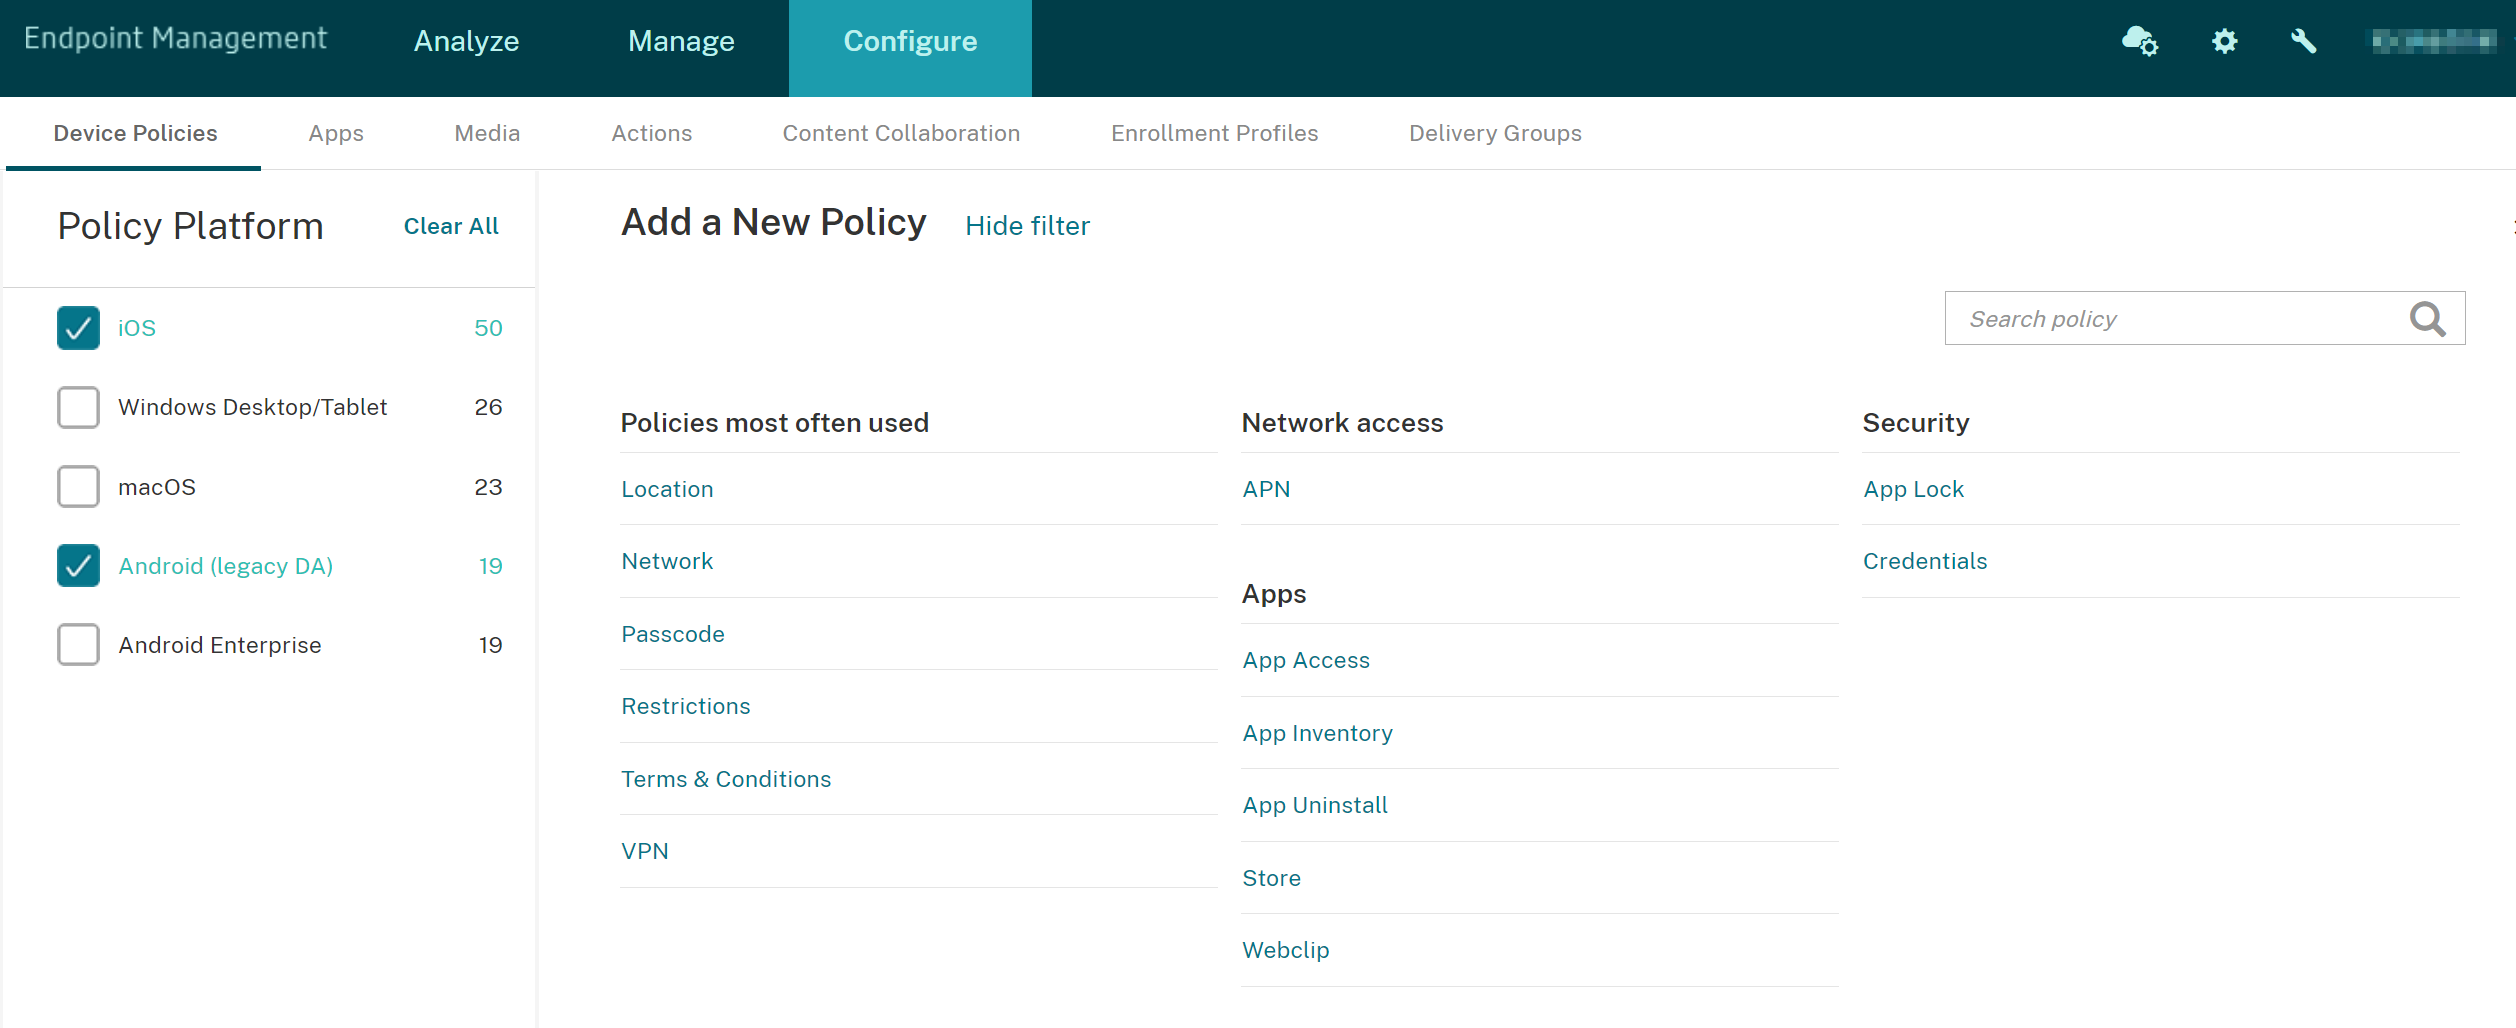
Task: Click Clear All platform filters
Action: [451, 226]
